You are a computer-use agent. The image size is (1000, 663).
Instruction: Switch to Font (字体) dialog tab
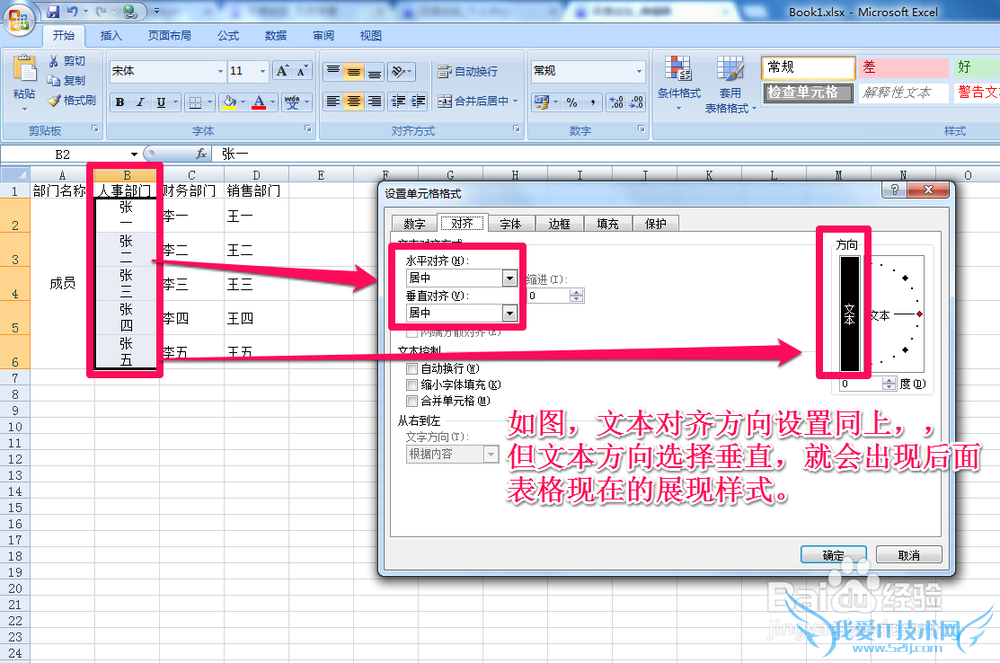click(510, 224)
